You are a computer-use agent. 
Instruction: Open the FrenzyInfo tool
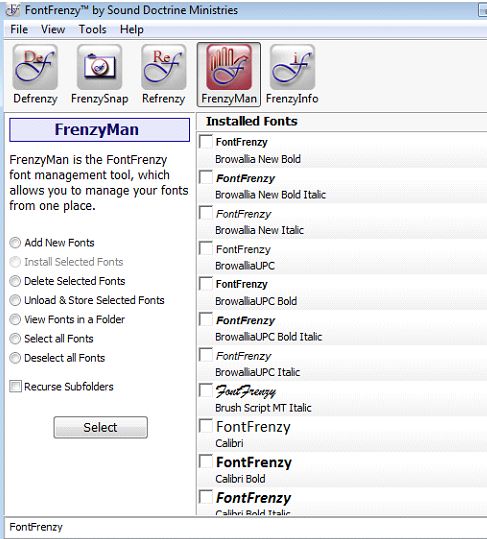click(x=292, y=74)
